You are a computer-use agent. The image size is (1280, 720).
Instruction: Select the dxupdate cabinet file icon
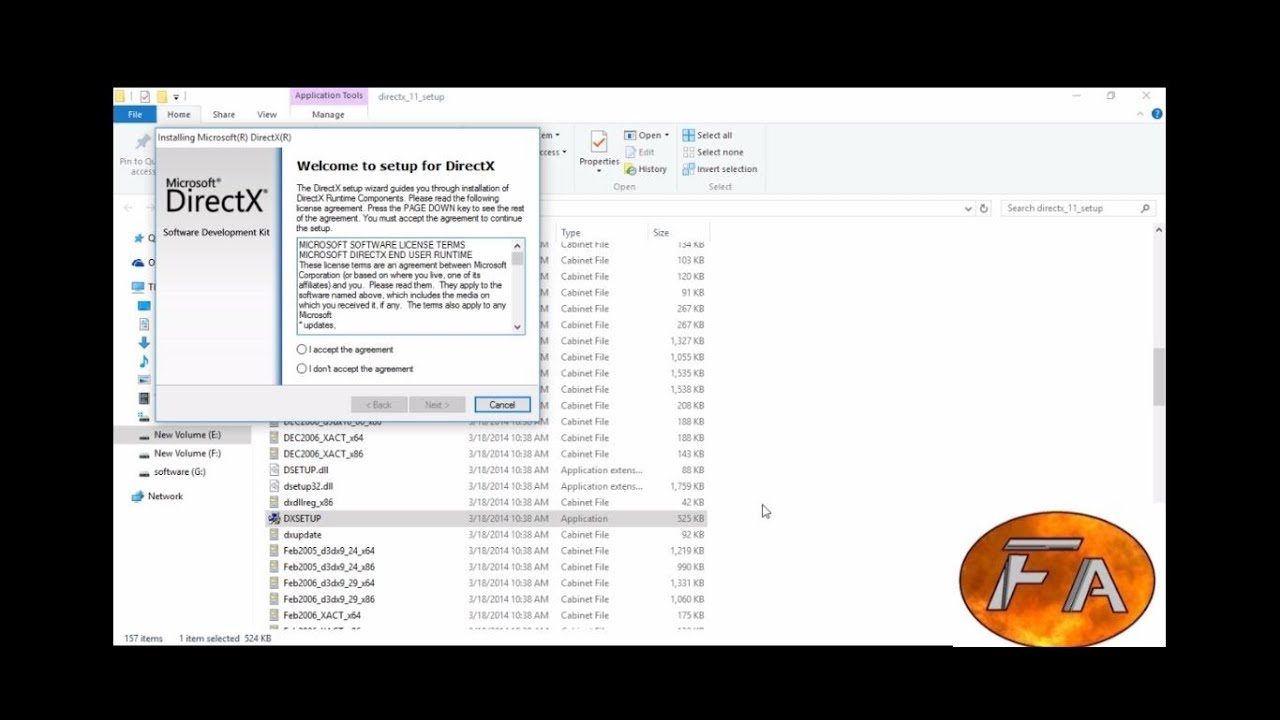pyautogui.click(x=274, y=535)
